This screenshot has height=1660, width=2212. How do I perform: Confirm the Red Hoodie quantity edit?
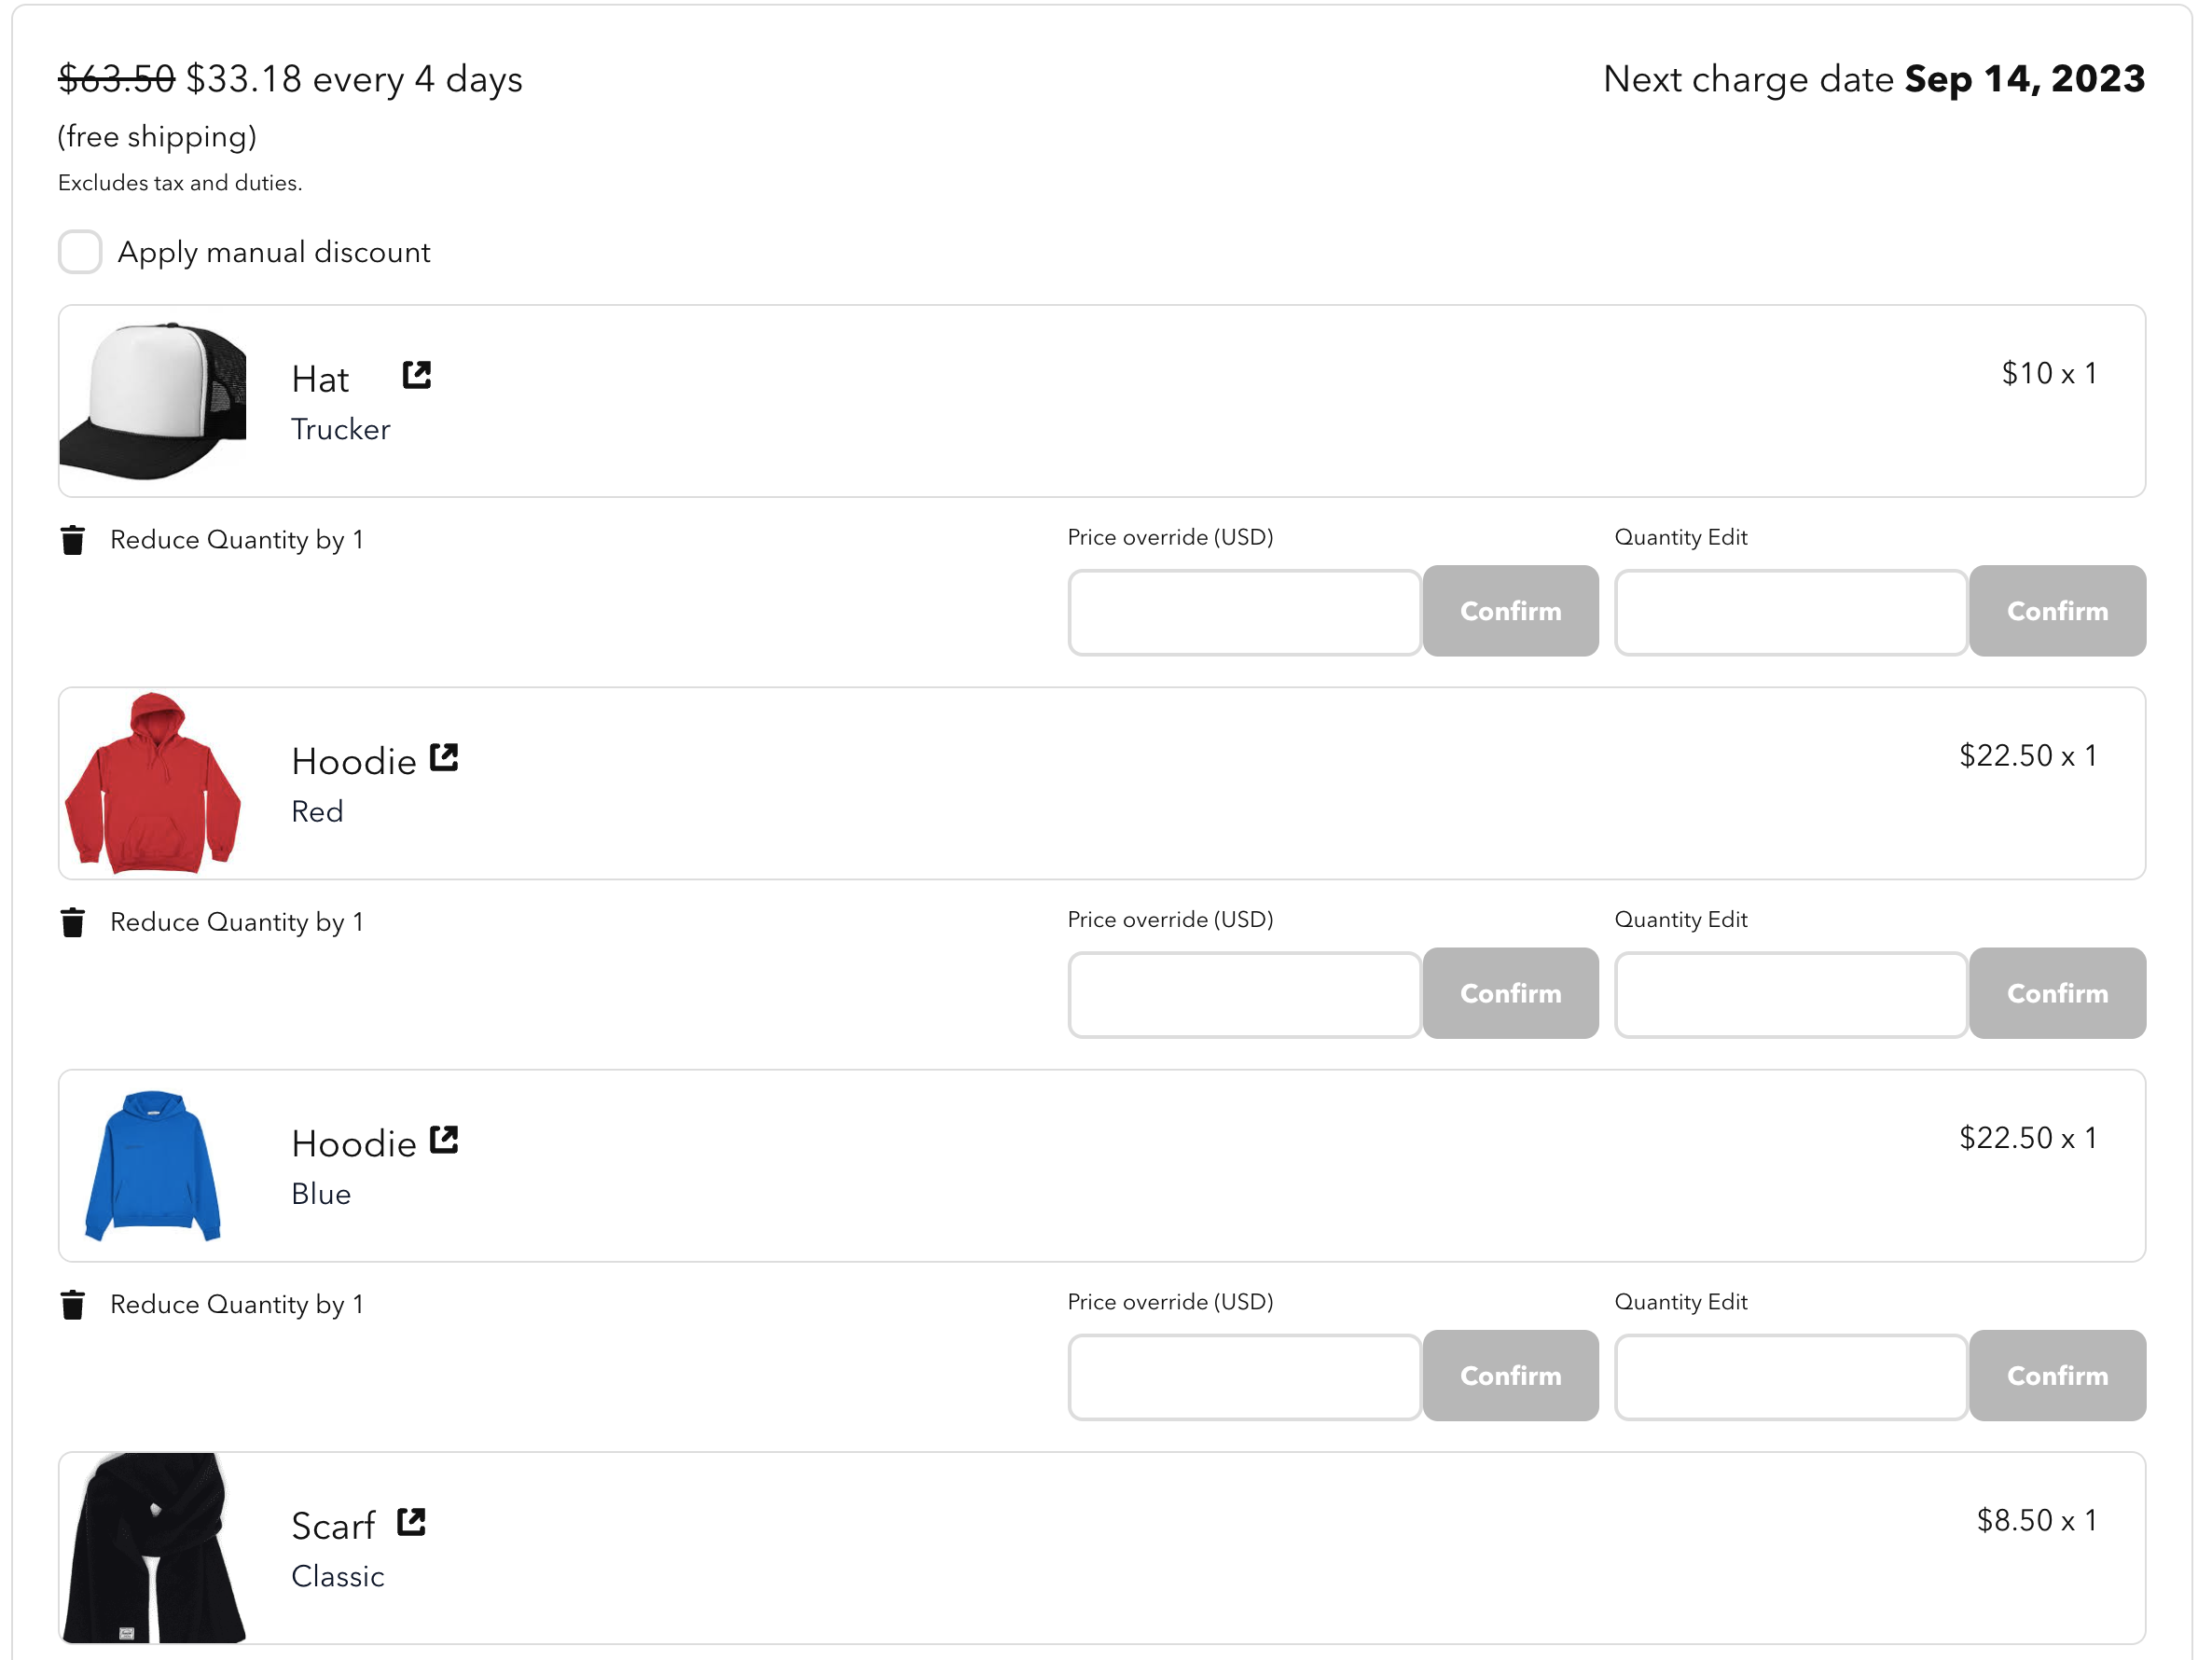pyautogui.click(x=2057, y=993)
